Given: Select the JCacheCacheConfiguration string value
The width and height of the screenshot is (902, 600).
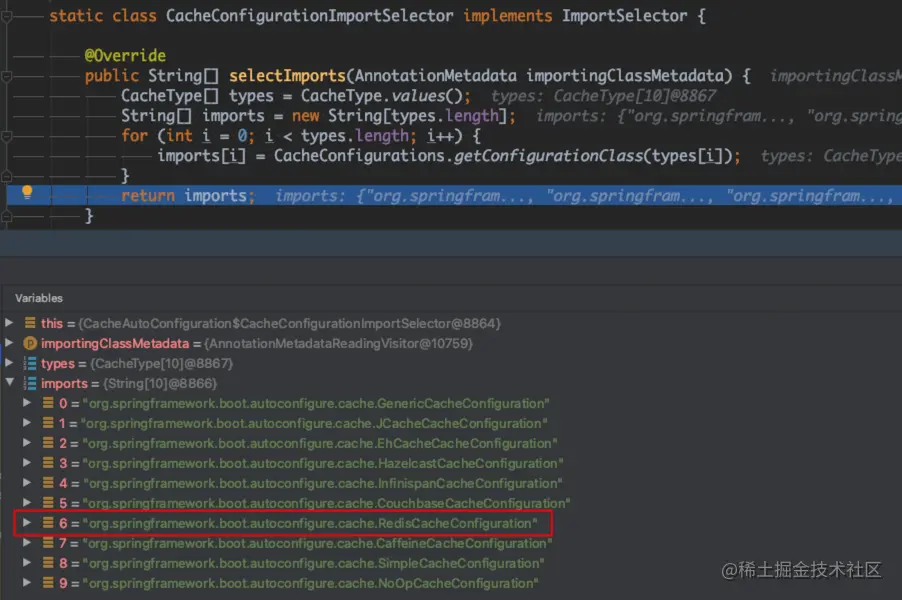Looking at the screenshot, I should tap(314, 423).
